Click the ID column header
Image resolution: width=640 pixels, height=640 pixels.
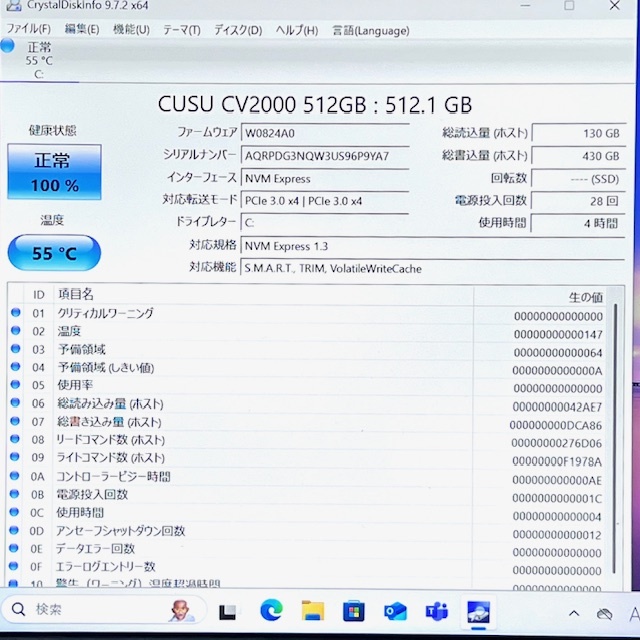(39, 294)
